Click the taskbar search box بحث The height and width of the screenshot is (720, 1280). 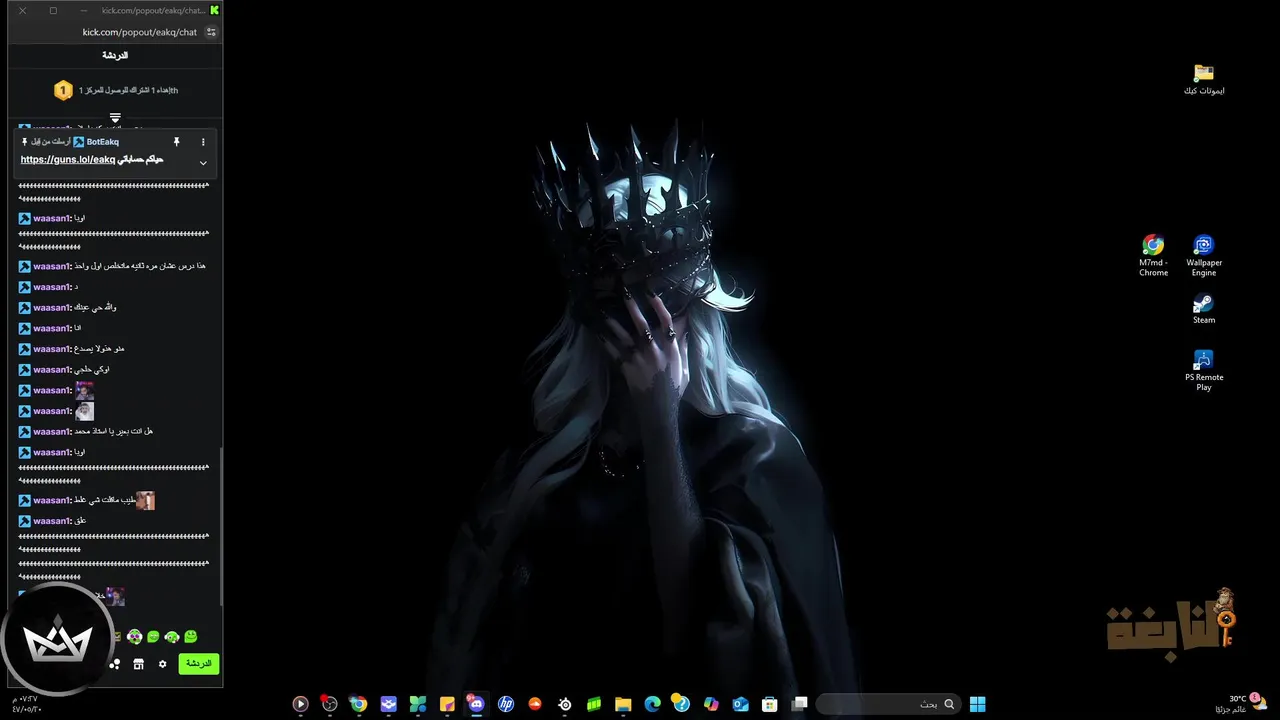coord(889,704)
